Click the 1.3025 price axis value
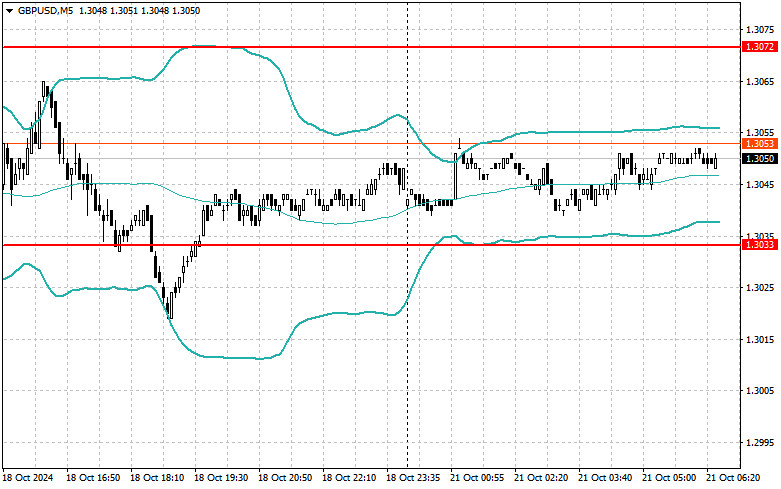The image size is (781, 489). (x=760, y=288)
